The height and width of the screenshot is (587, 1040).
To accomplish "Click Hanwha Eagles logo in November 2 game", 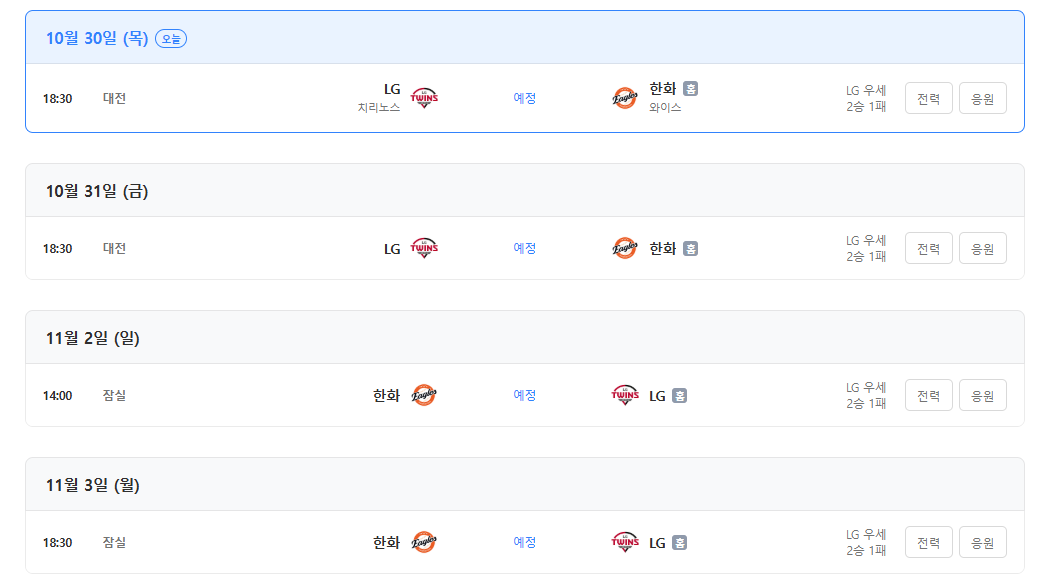I will 424,395.
